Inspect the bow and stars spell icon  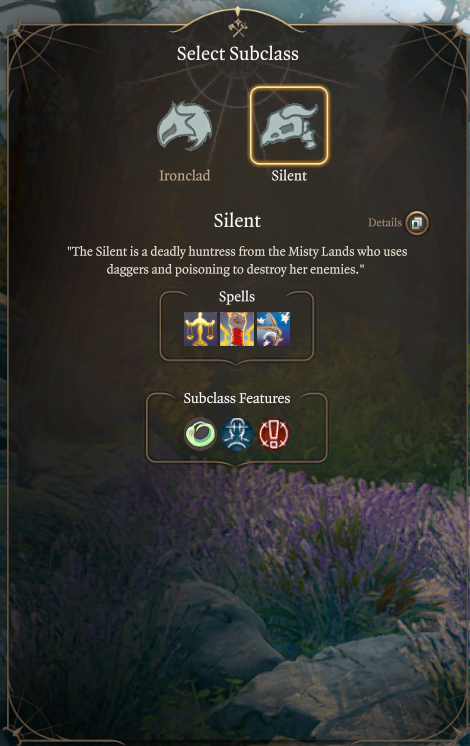click(x=273, y=329)
